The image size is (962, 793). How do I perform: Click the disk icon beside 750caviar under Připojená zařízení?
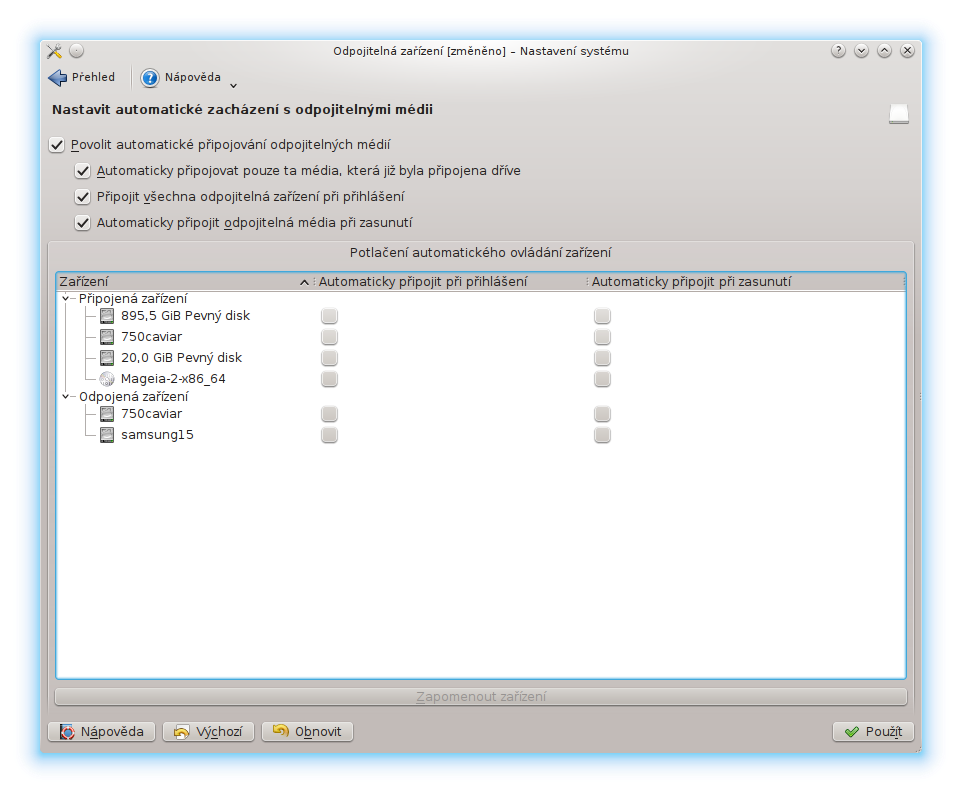pos(107,337)
